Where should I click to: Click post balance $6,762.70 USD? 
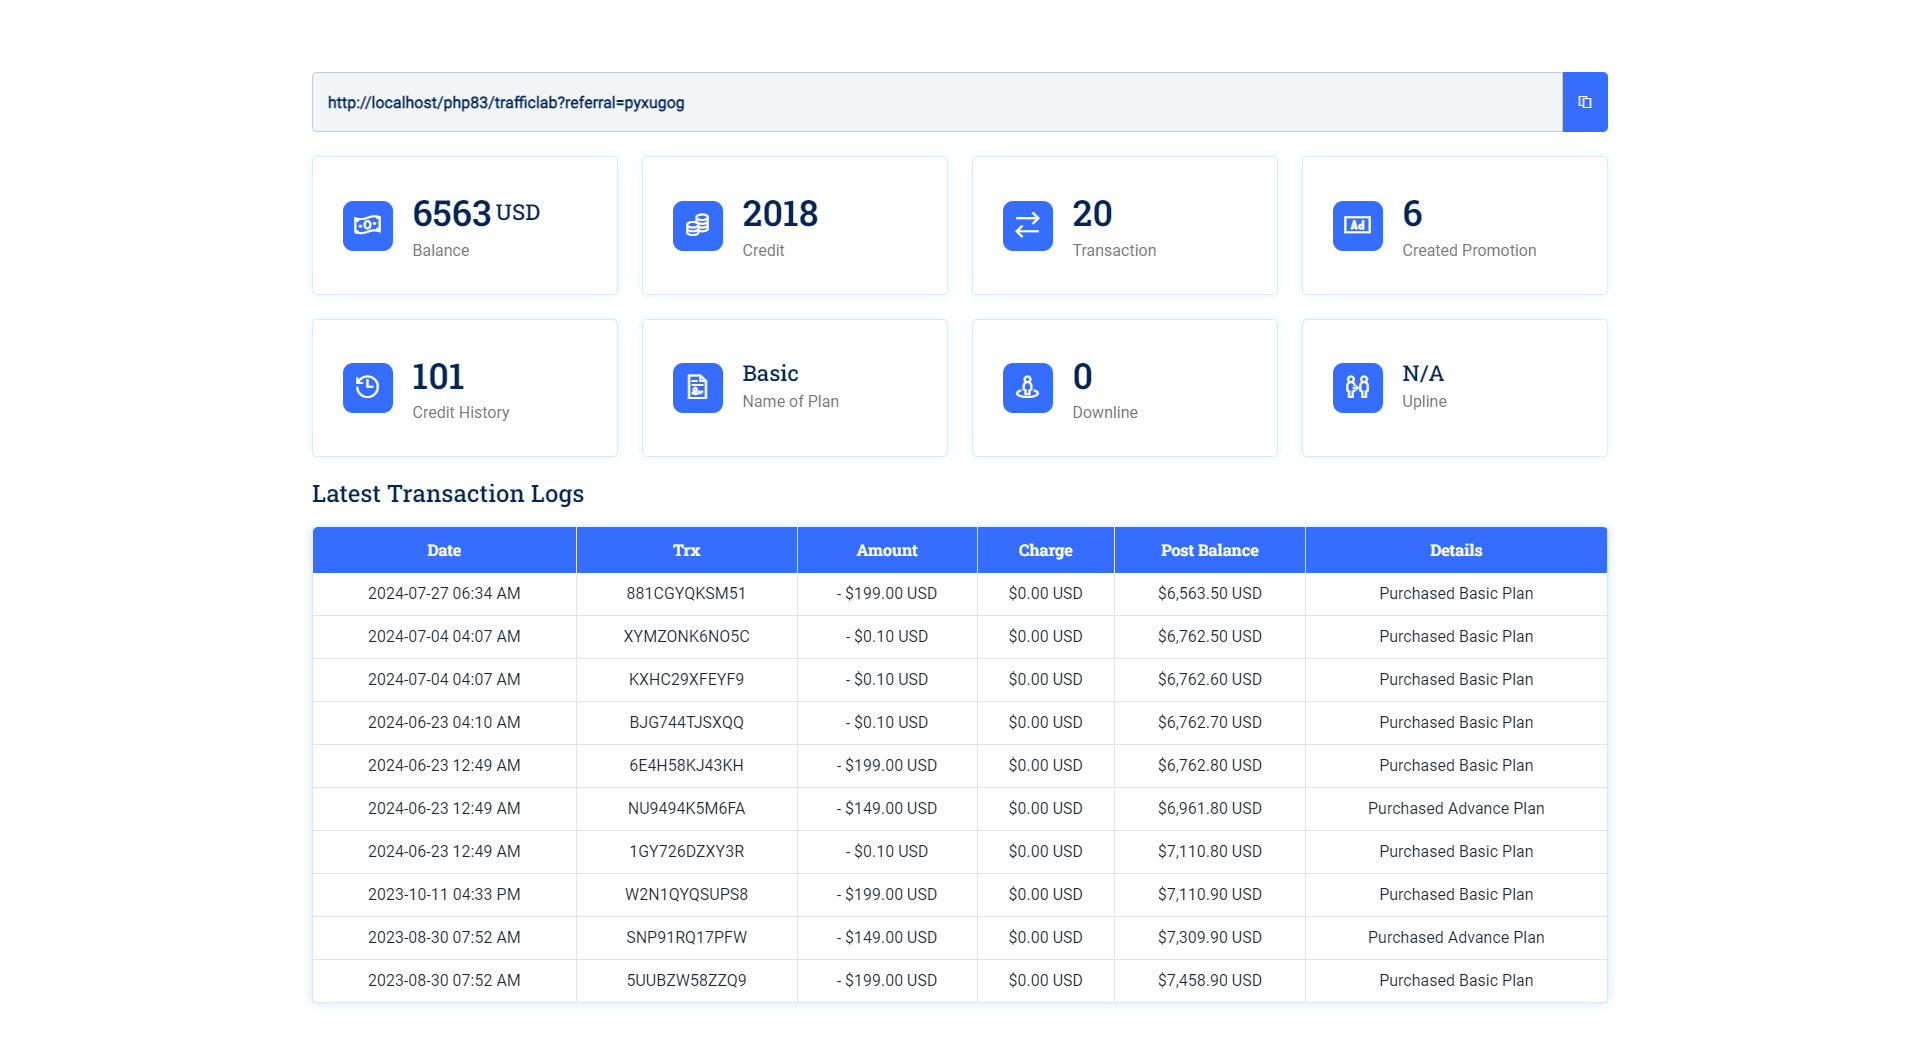tap(1210, 723)
